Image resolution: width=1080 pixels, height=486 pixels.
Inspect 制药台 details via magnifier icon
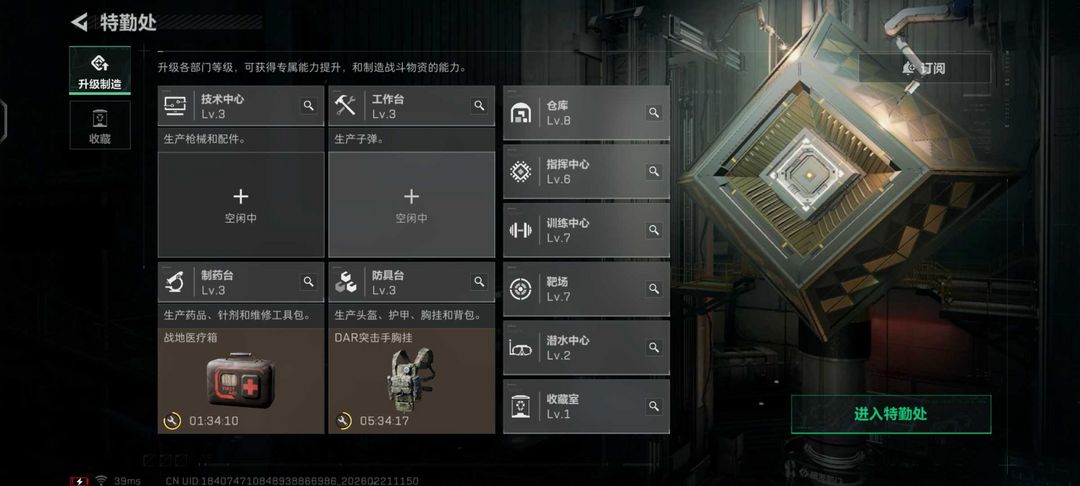point(309,282)
